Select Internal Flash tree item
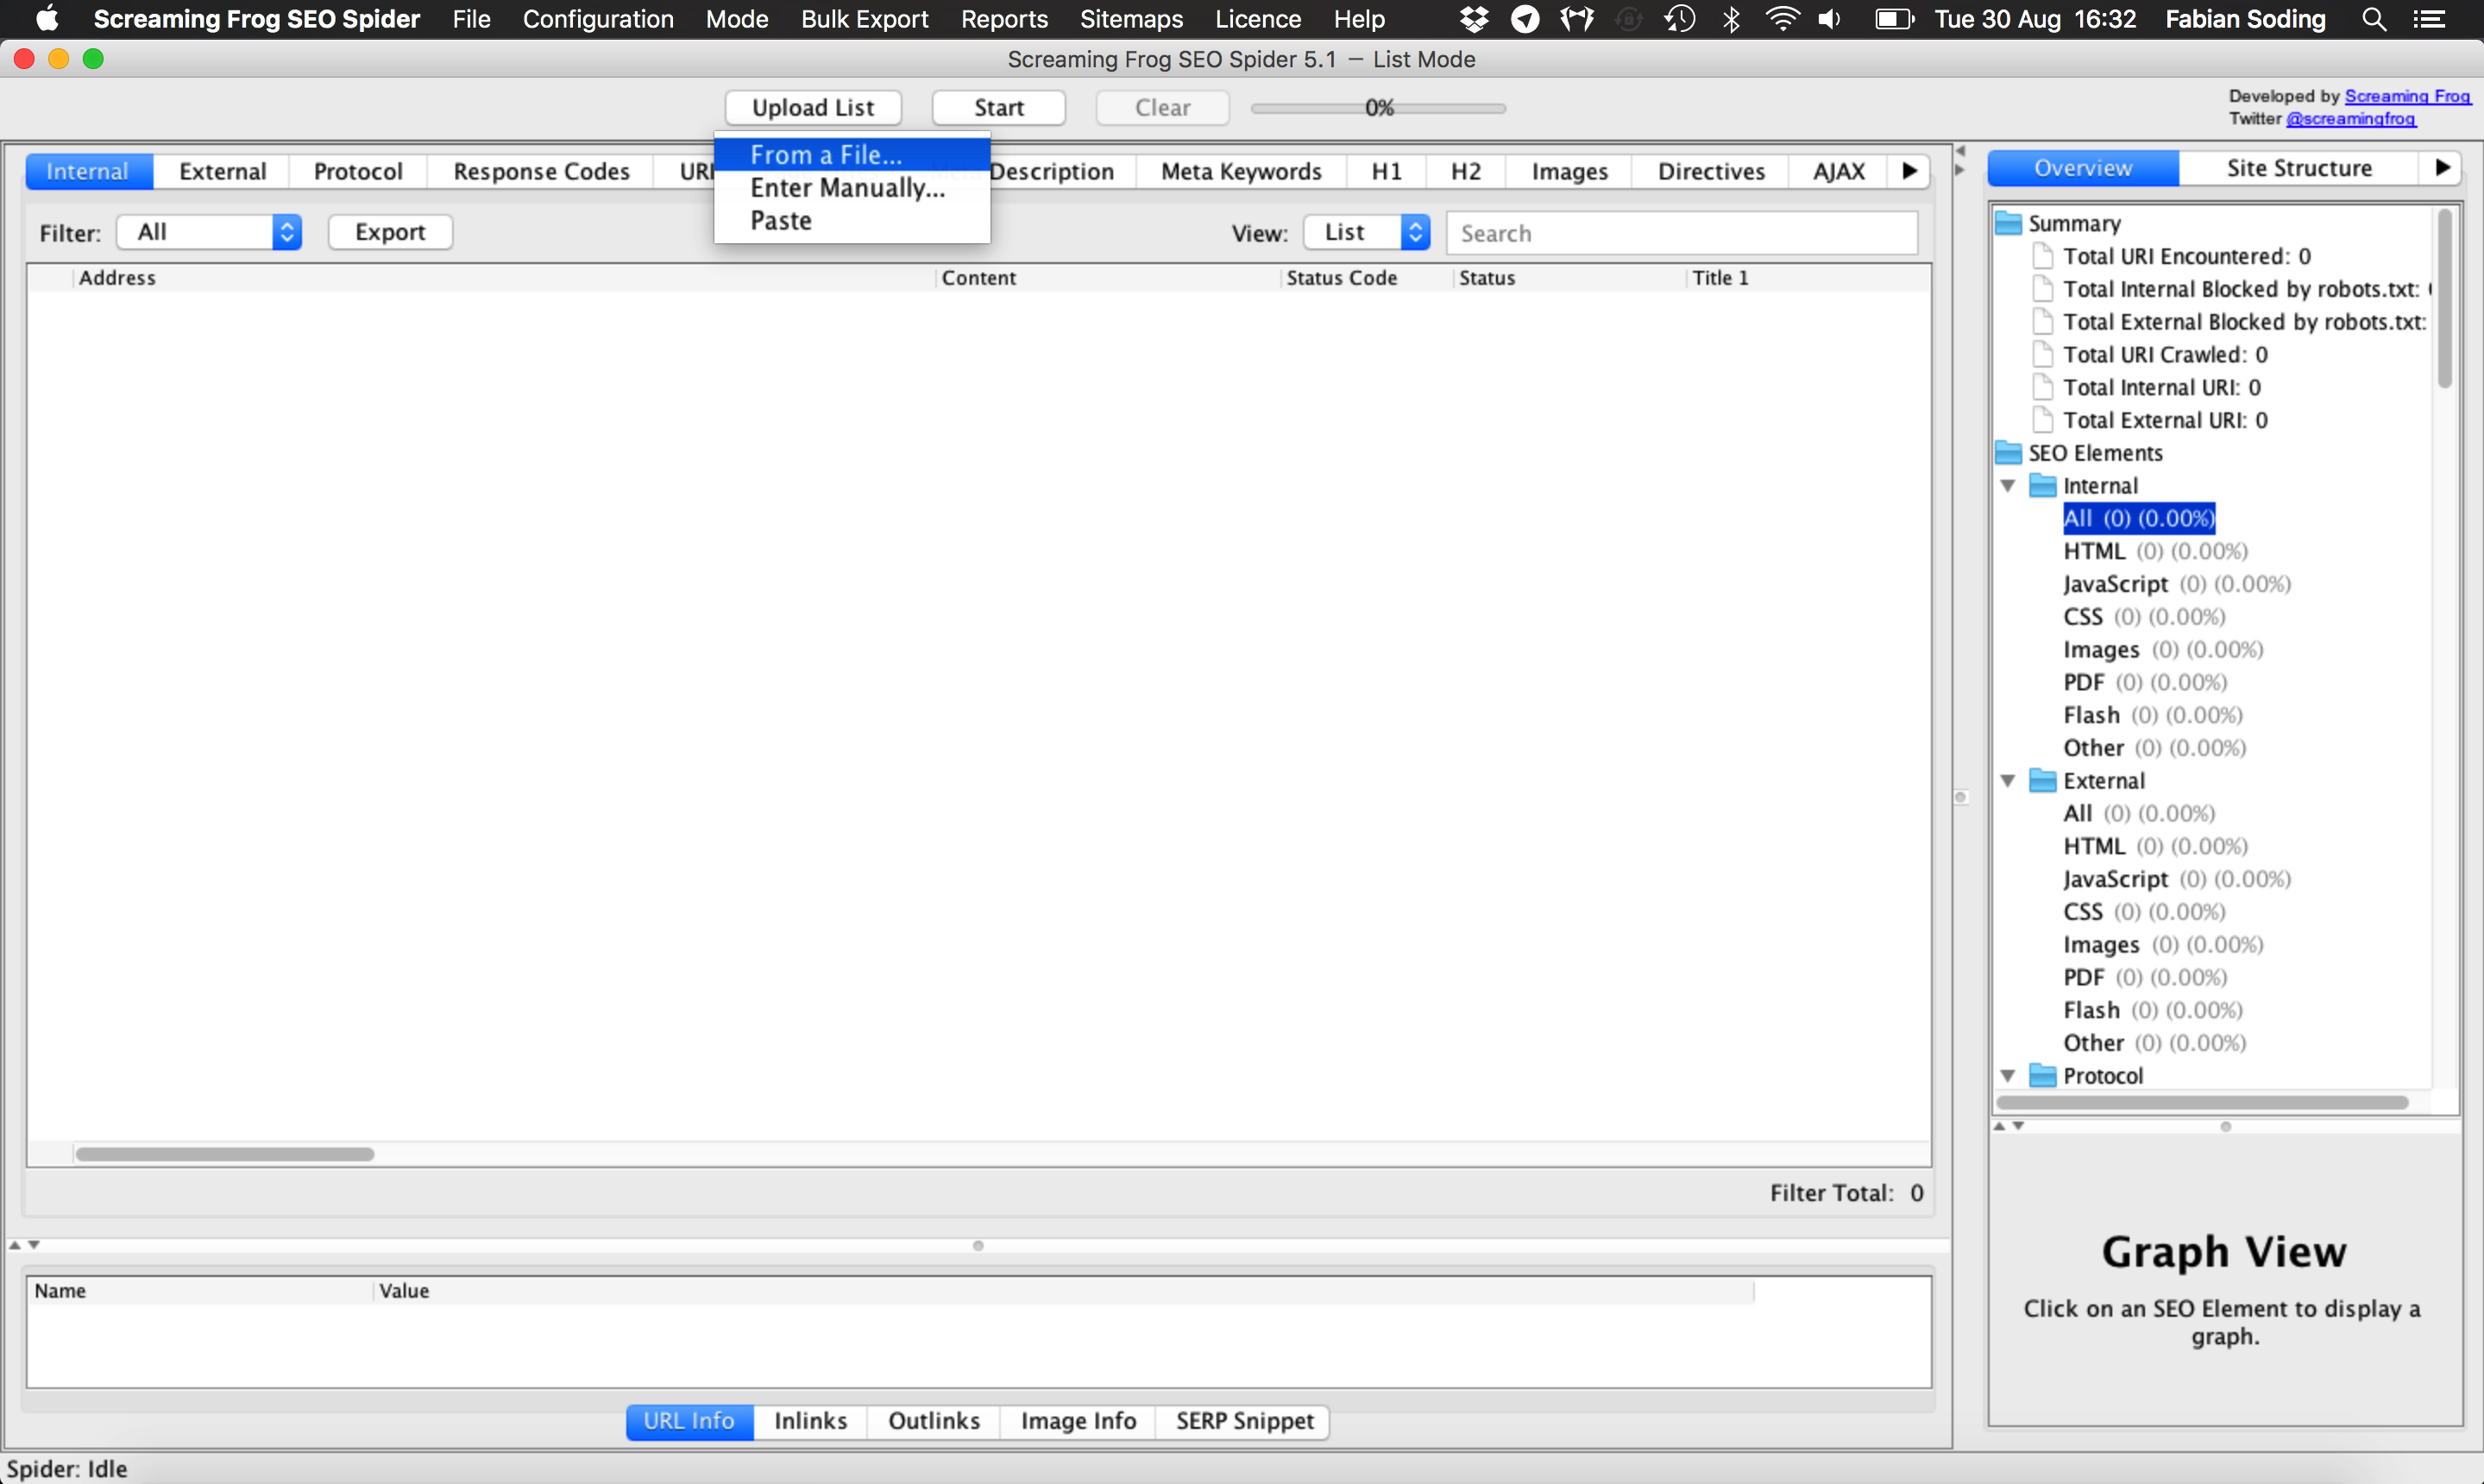This screenshot has height=1484, width=2484. pyautogui.click(x=2152, y=715)
